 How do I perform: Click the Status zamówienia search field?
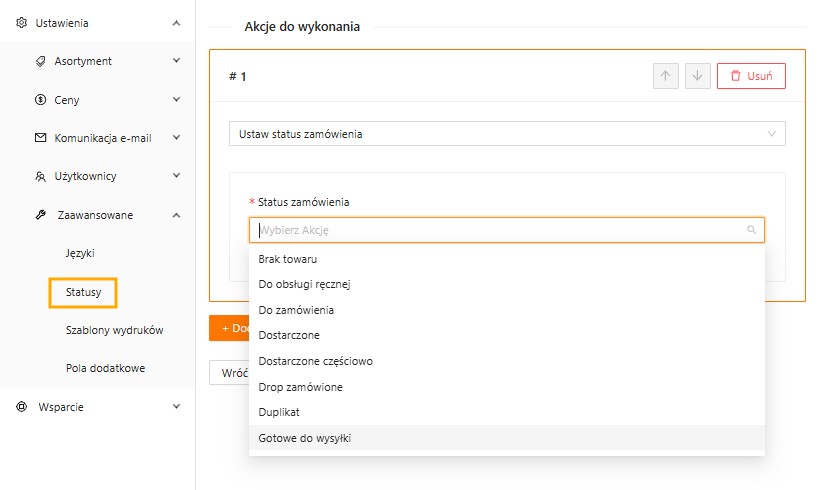click(500, 230)
